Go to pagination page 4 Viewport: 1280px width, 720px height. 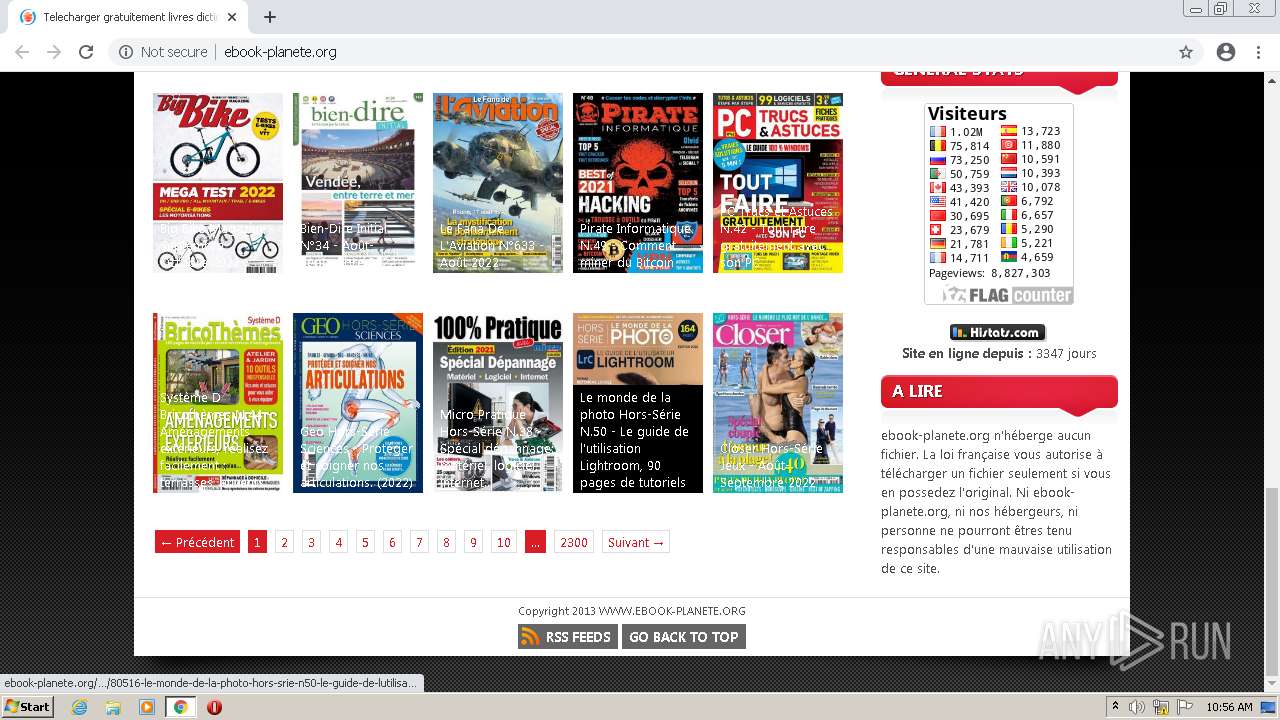tap(338, 542)
